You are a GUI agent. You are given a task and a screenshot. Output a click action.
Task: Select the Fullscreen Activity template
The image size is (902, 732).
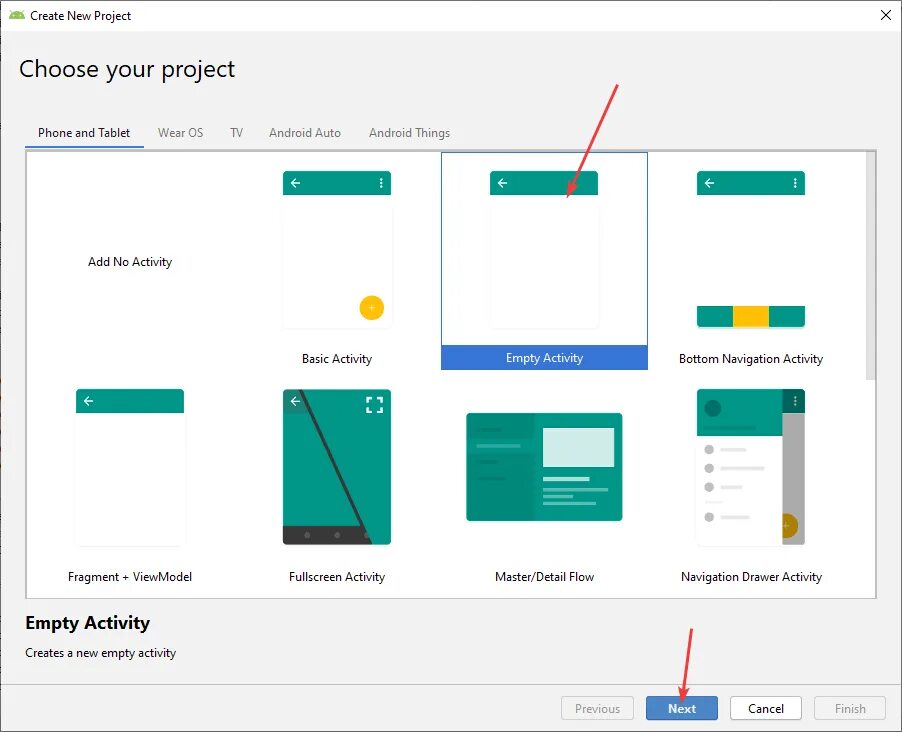tap(336, 467)
